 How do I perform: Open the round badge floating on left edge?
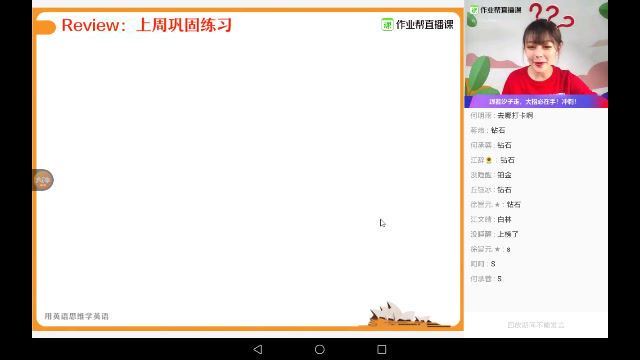(x=42, y=180)
